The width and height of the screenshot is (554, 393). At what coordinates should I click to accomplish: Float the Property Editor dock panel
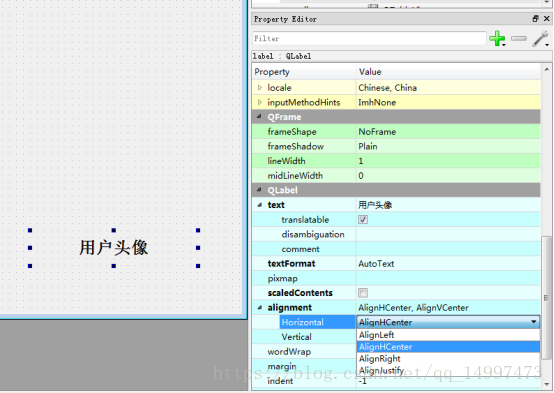[x=536, y=19]
